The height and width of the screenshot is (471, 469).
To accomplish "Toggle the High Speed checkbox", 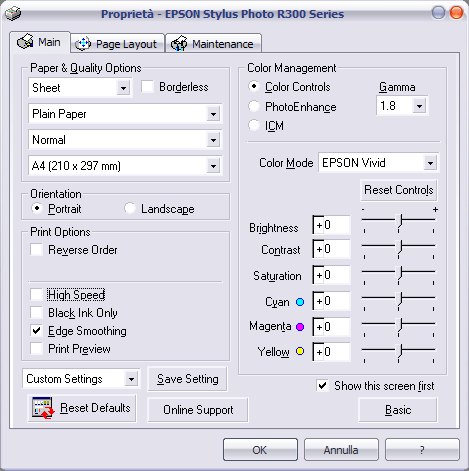I will 36,295.
